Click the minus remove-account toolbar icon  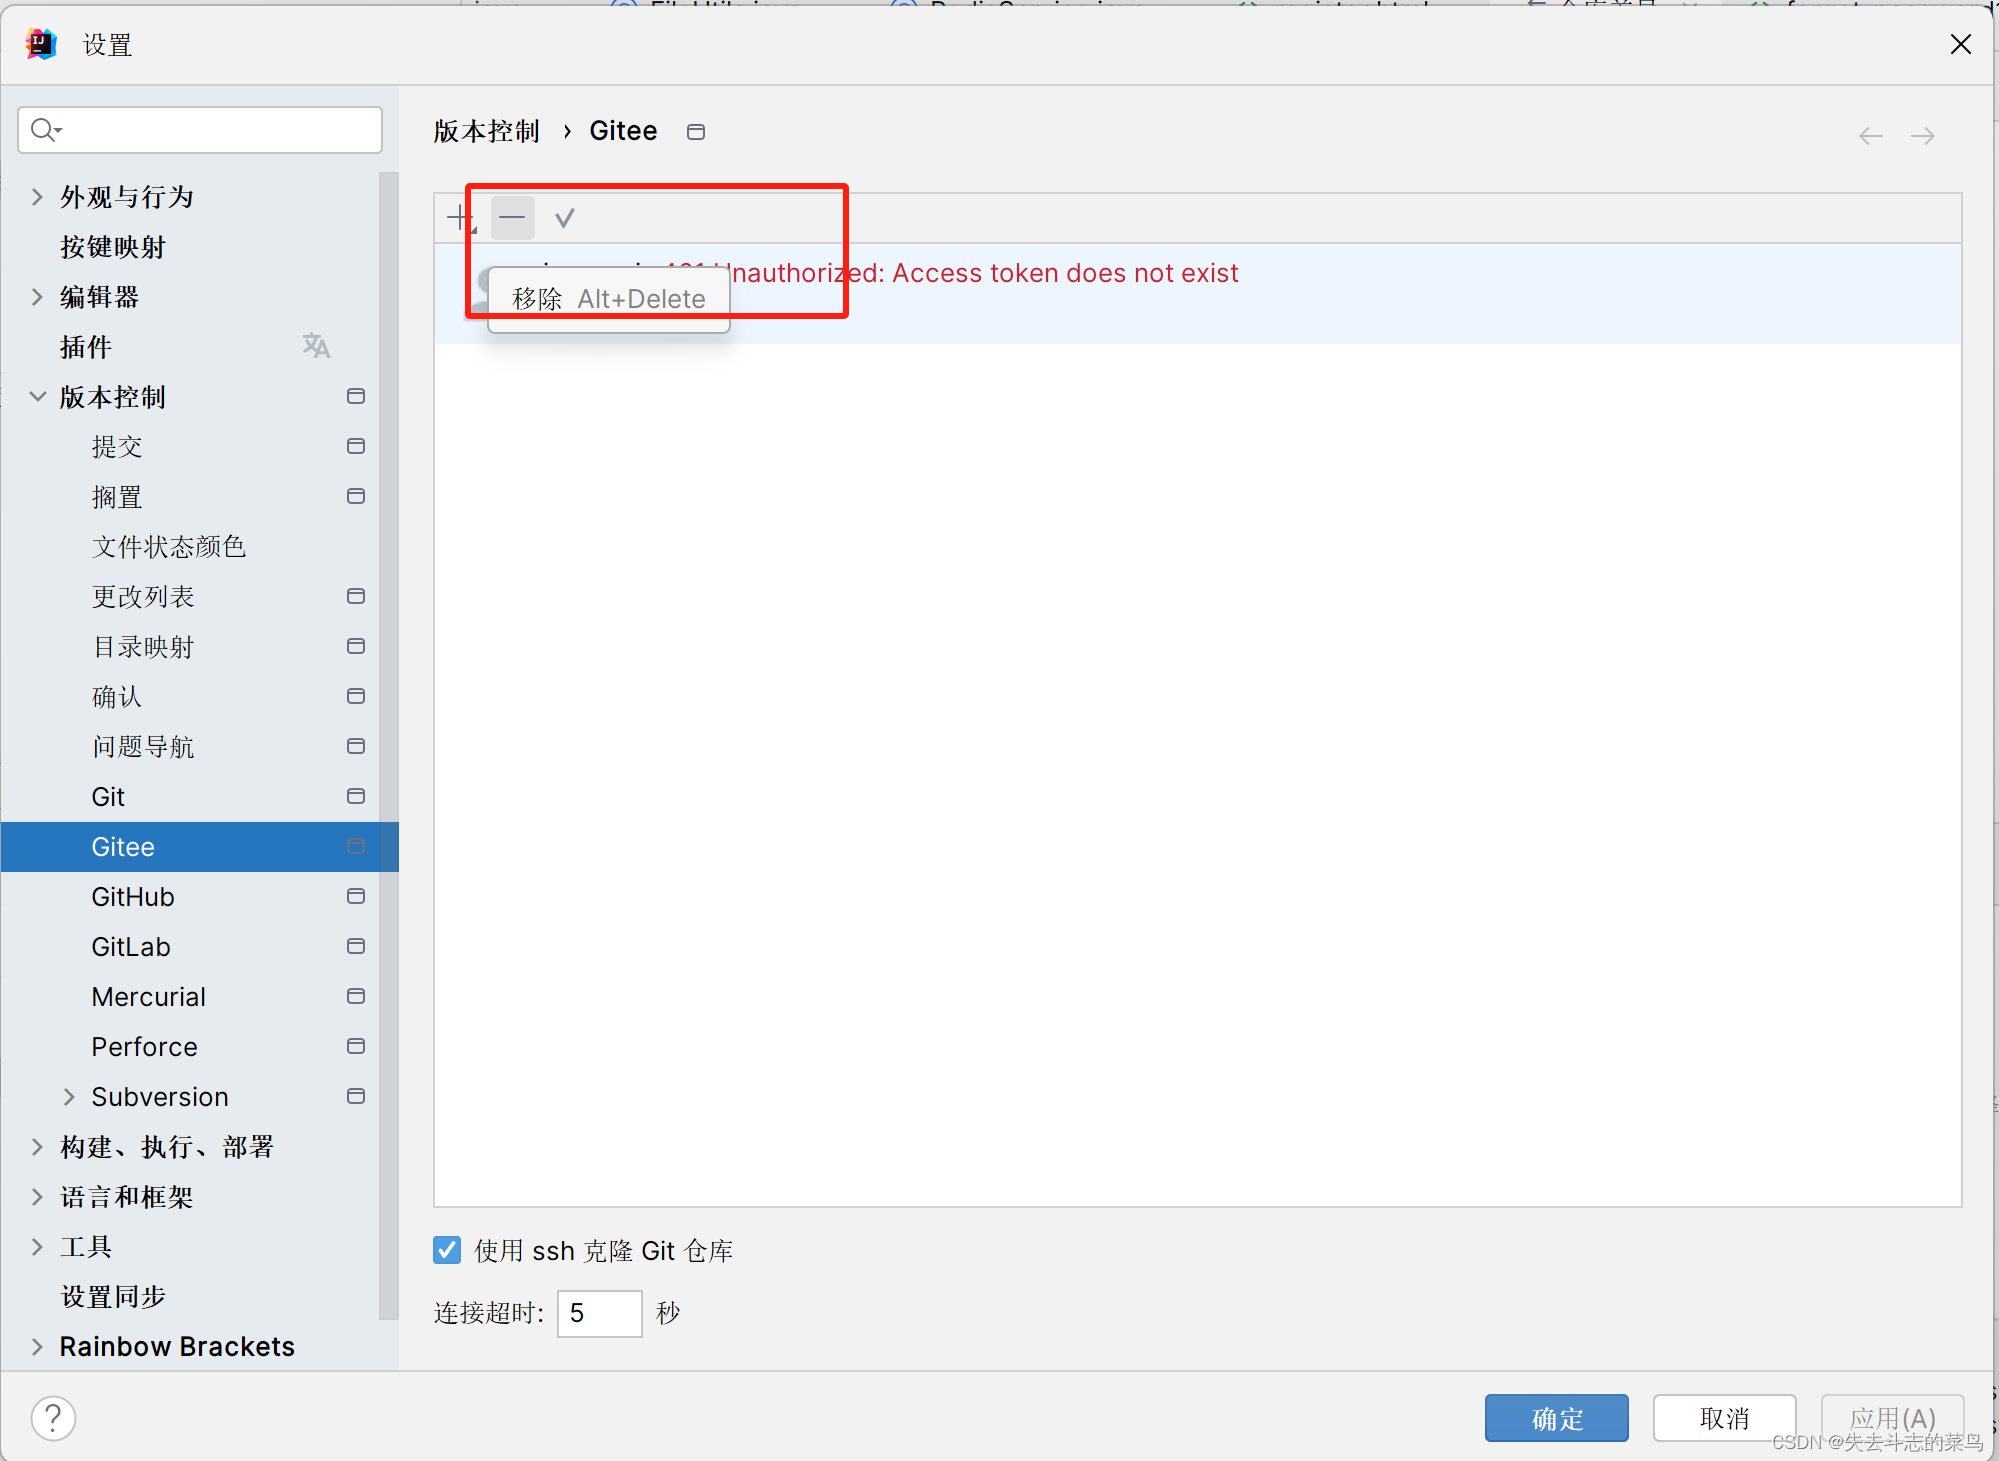[x=512, y=218]
